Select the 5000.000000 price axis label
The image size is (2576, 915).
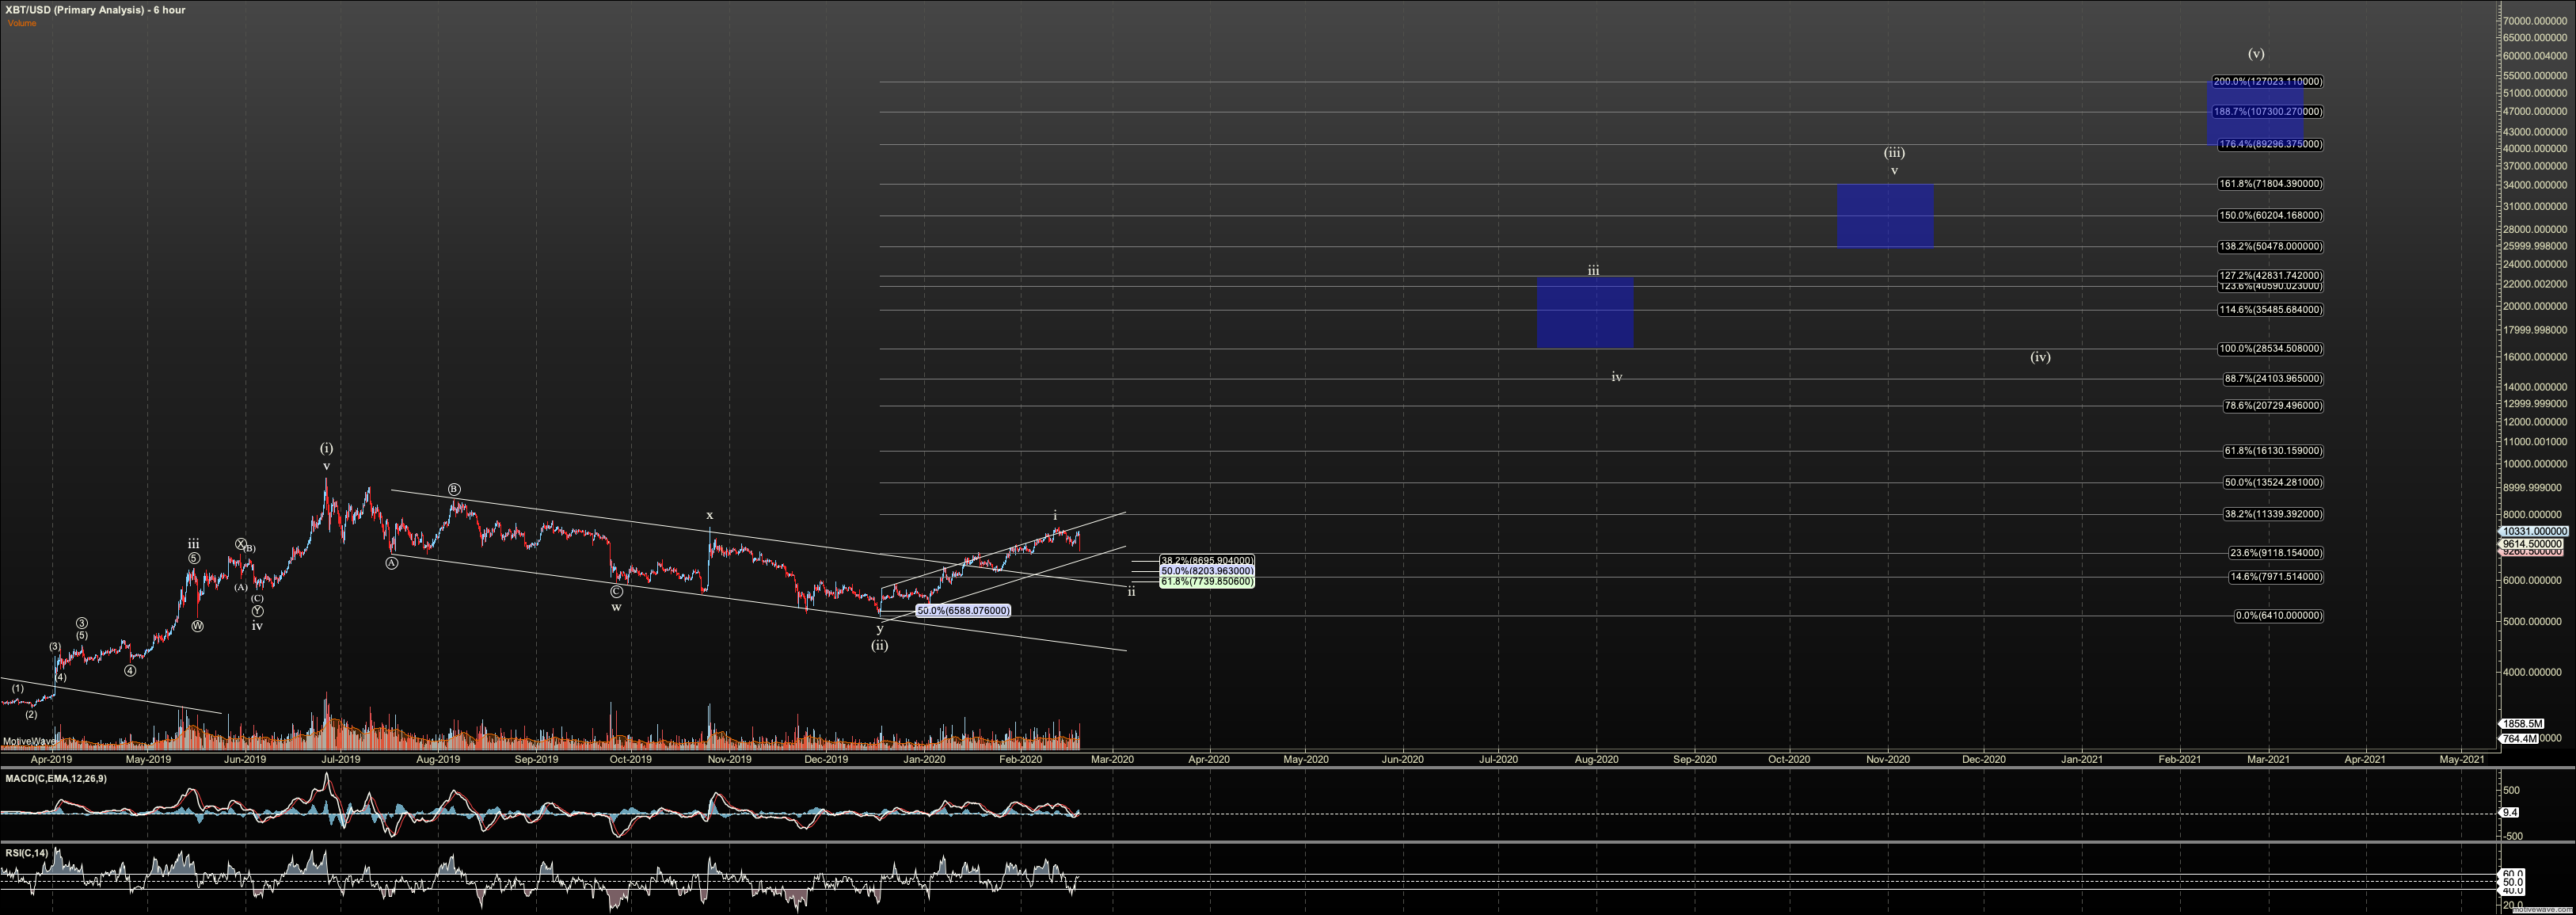(x=2531, y=622)
